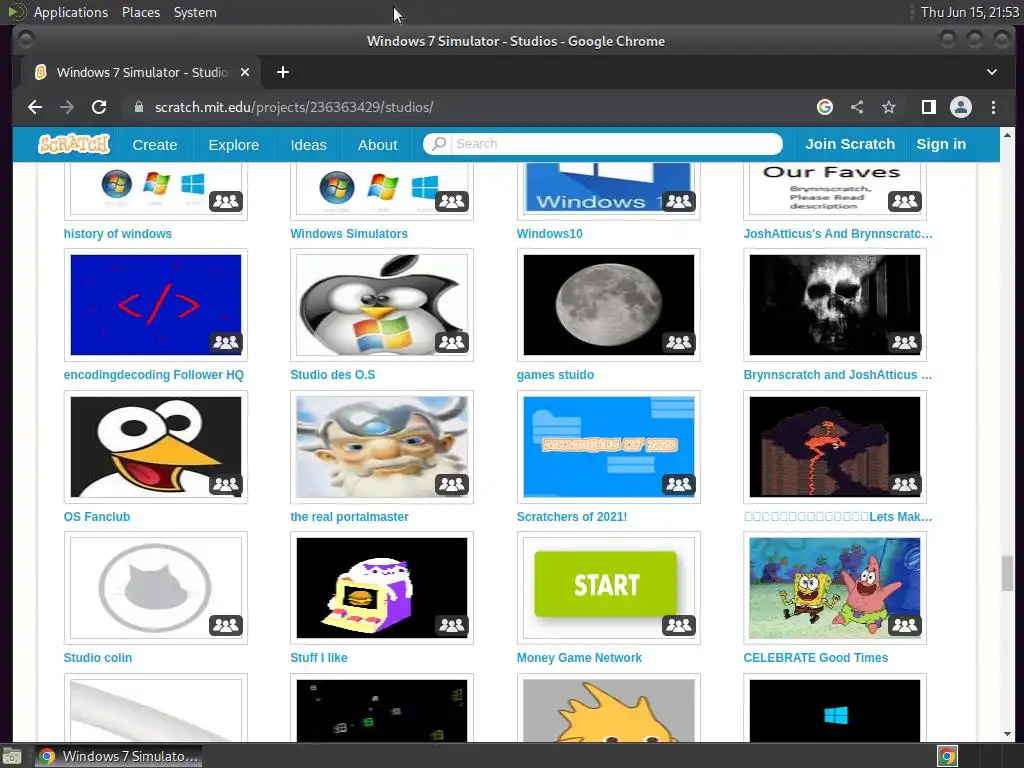Screen dimensions: 1024x768
Task: Open games stuido link
Action: 555,375
